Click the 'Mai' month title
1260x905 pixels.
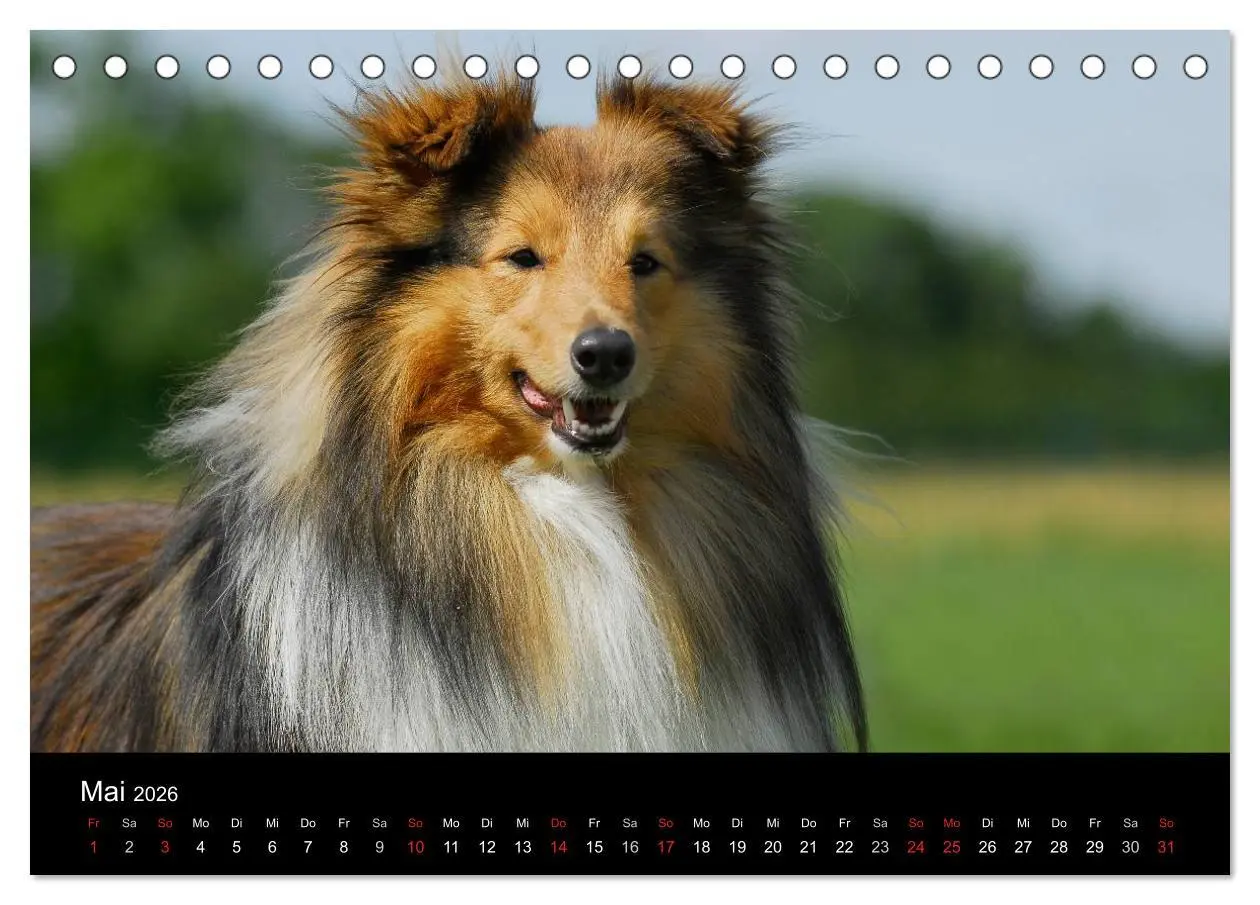pyautogui.click(x=103, y=792)
